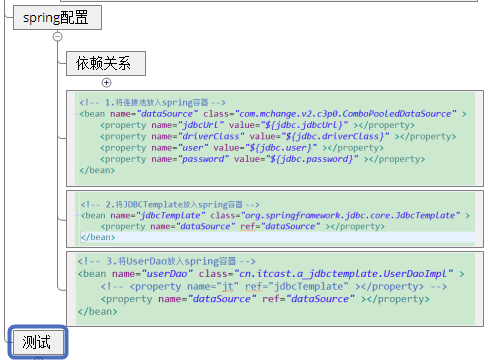Click the comment 2.将JDBCTemplate放入spring容器
Screen dimensions: 497x360
(170, 204)
